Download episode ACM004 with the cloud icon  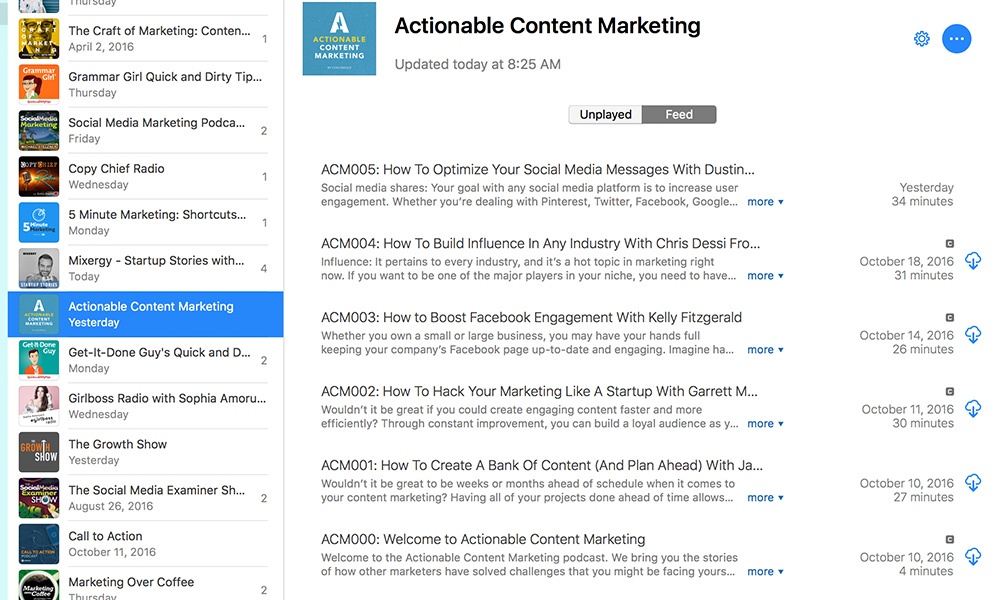pyautogui.click(x=973, y=260)
